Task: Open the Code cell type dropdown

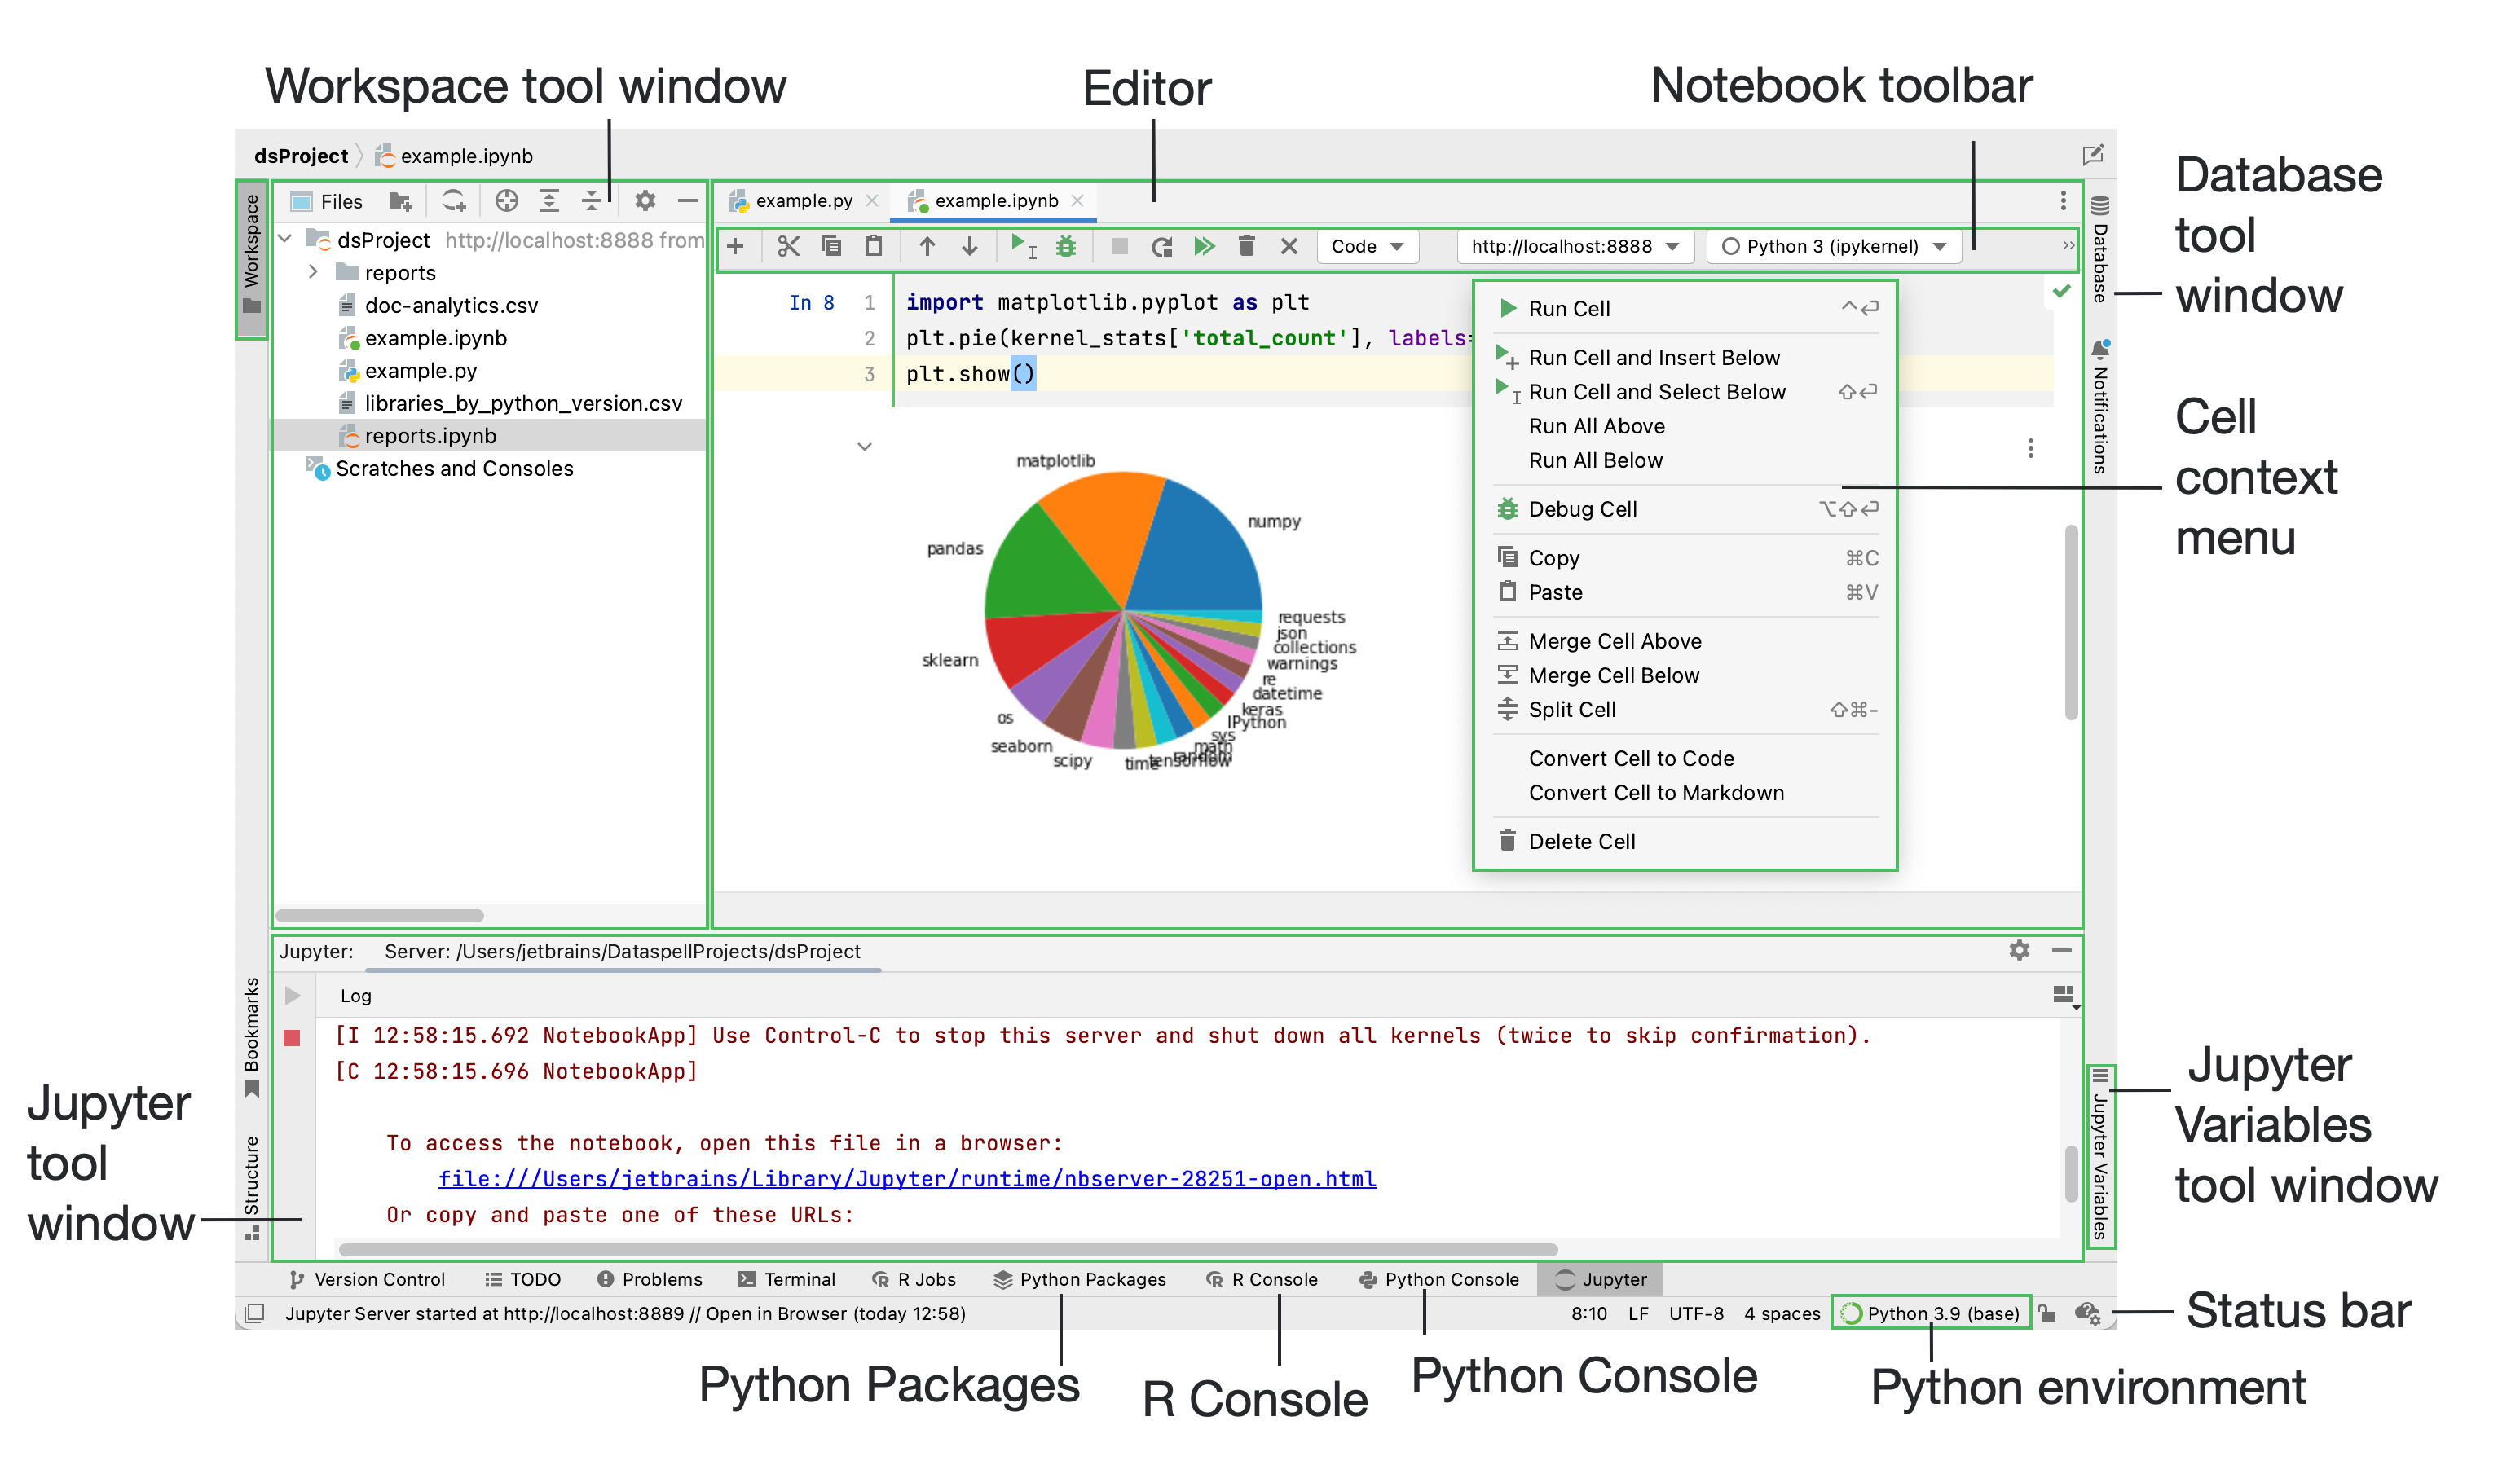Action: coord(1367,246)
